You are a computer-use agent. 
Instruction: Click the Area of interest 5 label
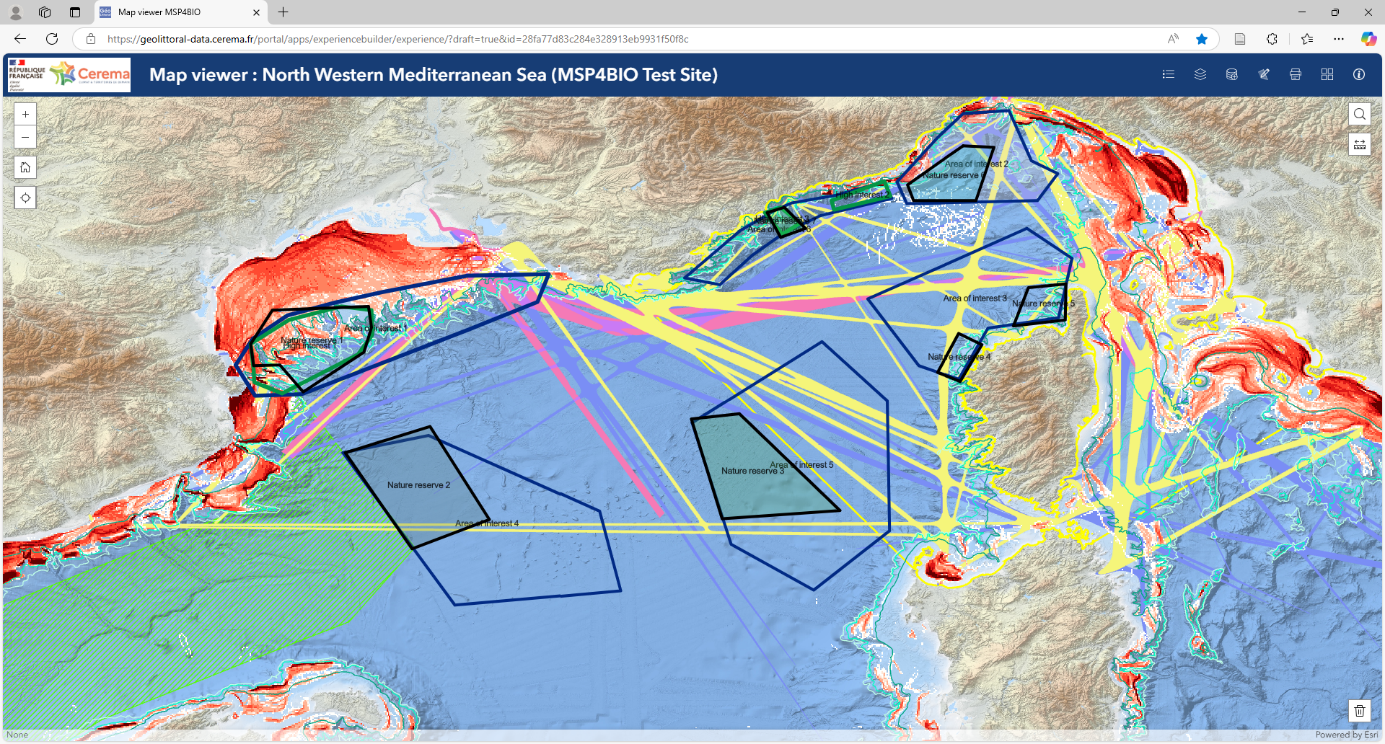click(801, 465)
